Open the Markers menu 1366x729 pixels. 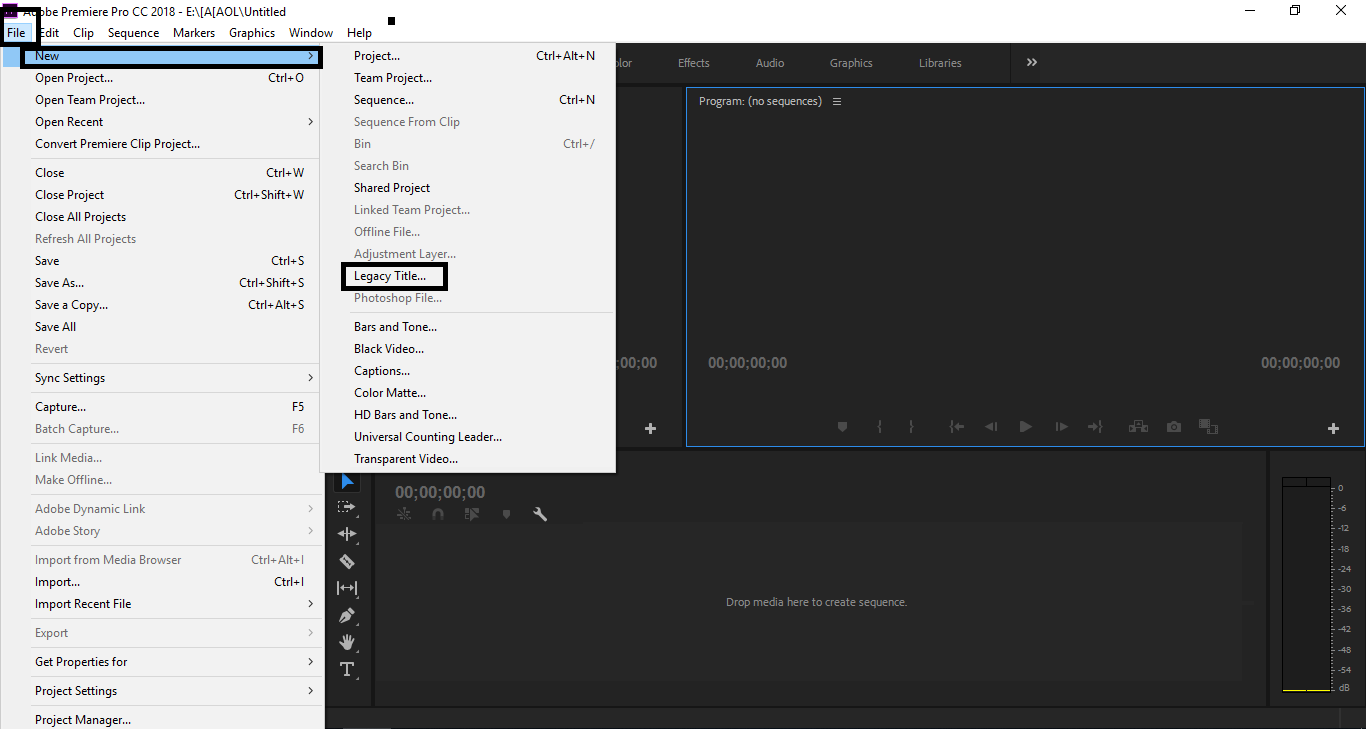(x=194, y=33)
